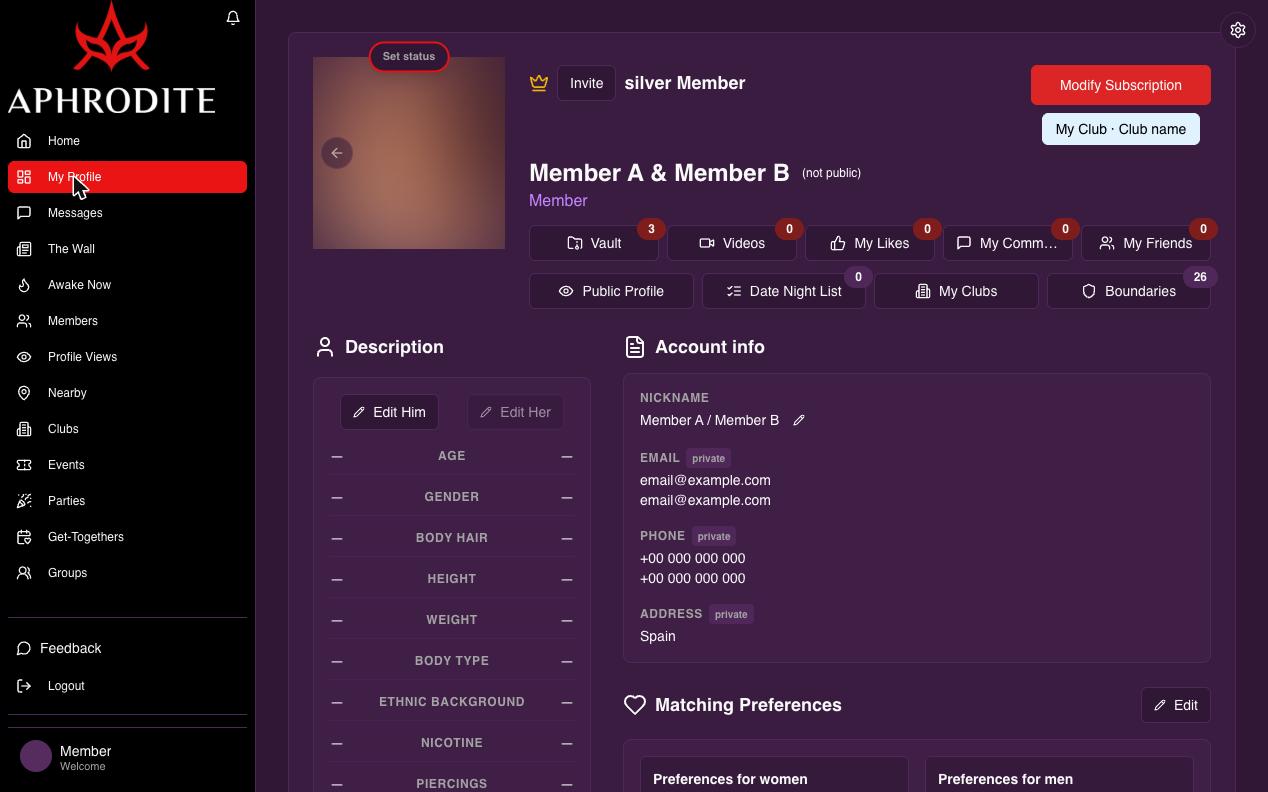
Task: Open Awake Now section
Action: click(128, 285)
